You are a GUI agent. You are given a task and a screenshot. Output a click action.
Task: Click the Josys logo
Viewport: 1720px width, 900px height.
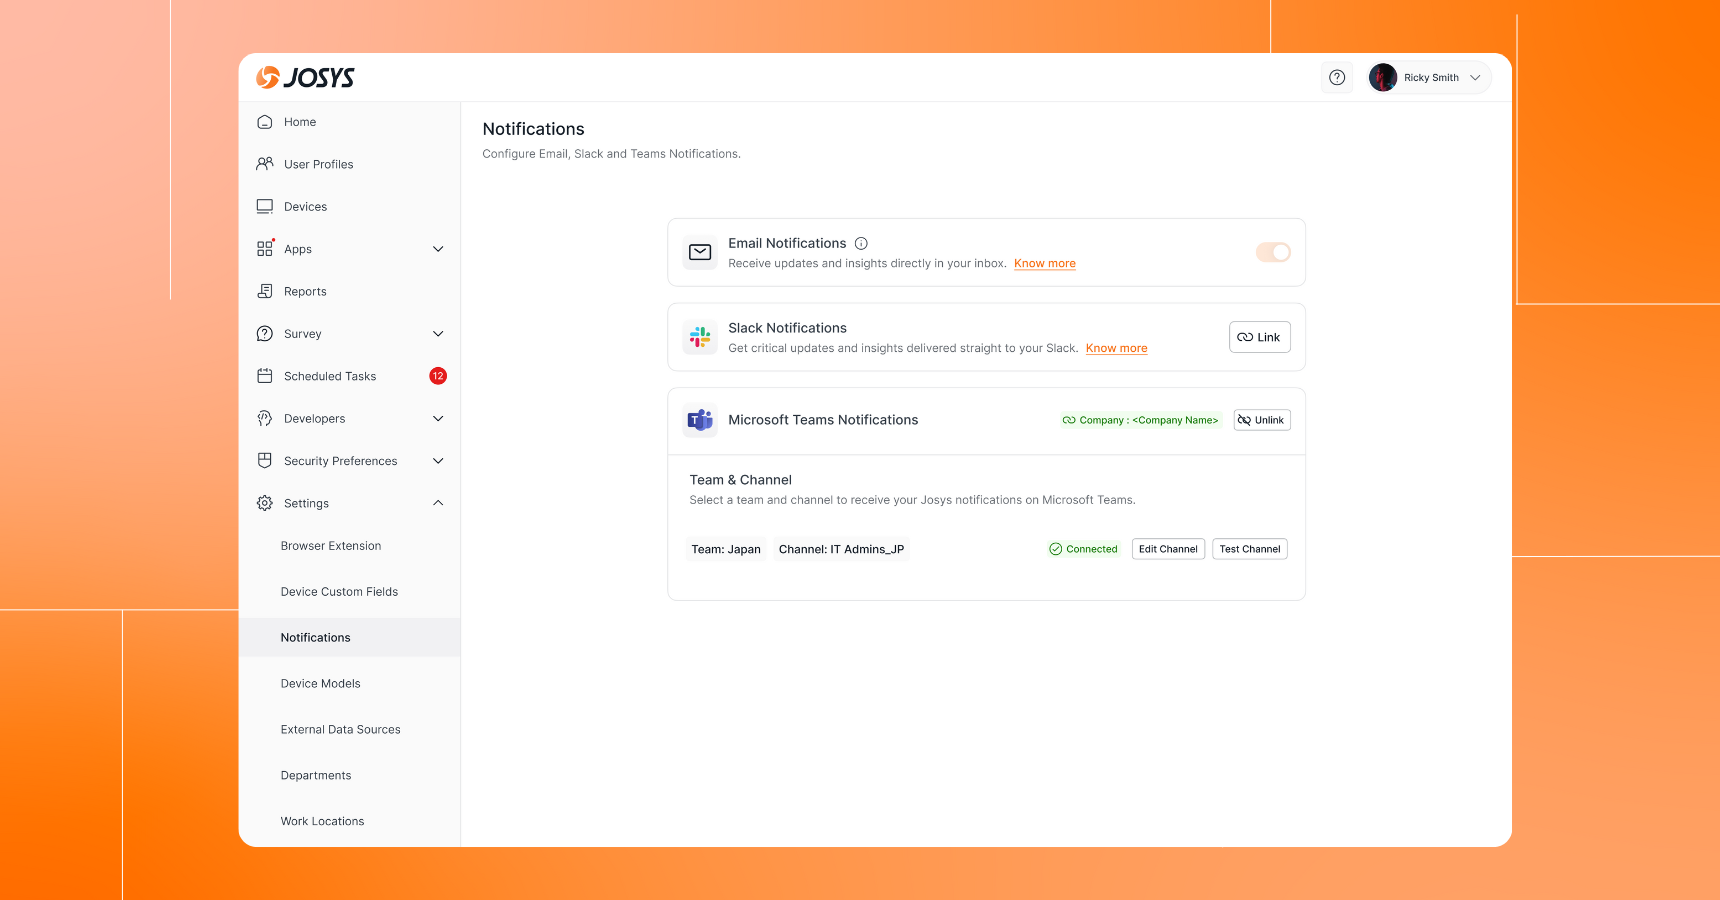(305, 77)
